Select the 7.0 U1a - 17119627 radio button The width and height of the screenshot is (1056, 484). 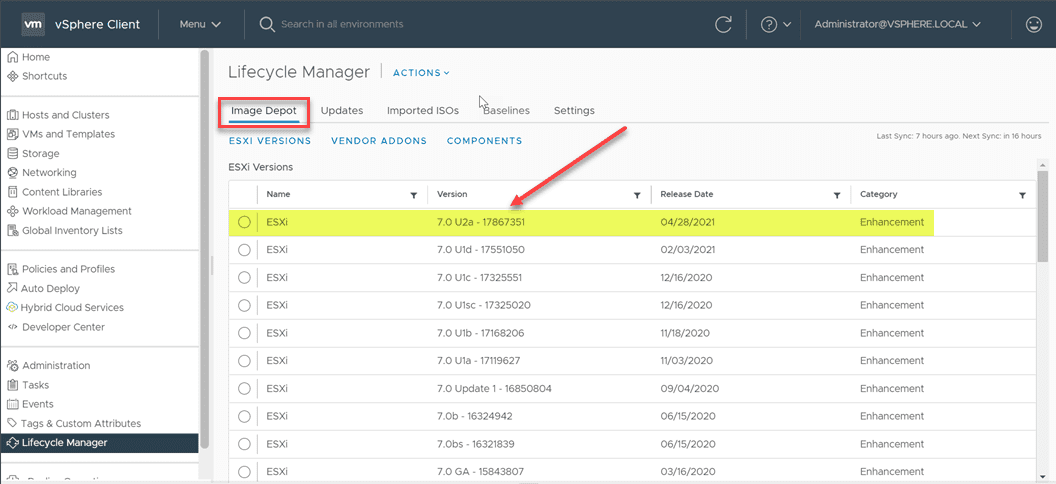point(244,360)
